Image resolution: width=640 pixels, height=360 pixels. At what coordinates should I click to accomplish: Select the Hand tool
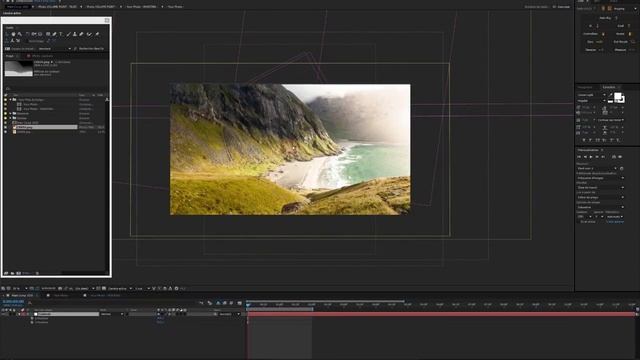click(13, 34)
